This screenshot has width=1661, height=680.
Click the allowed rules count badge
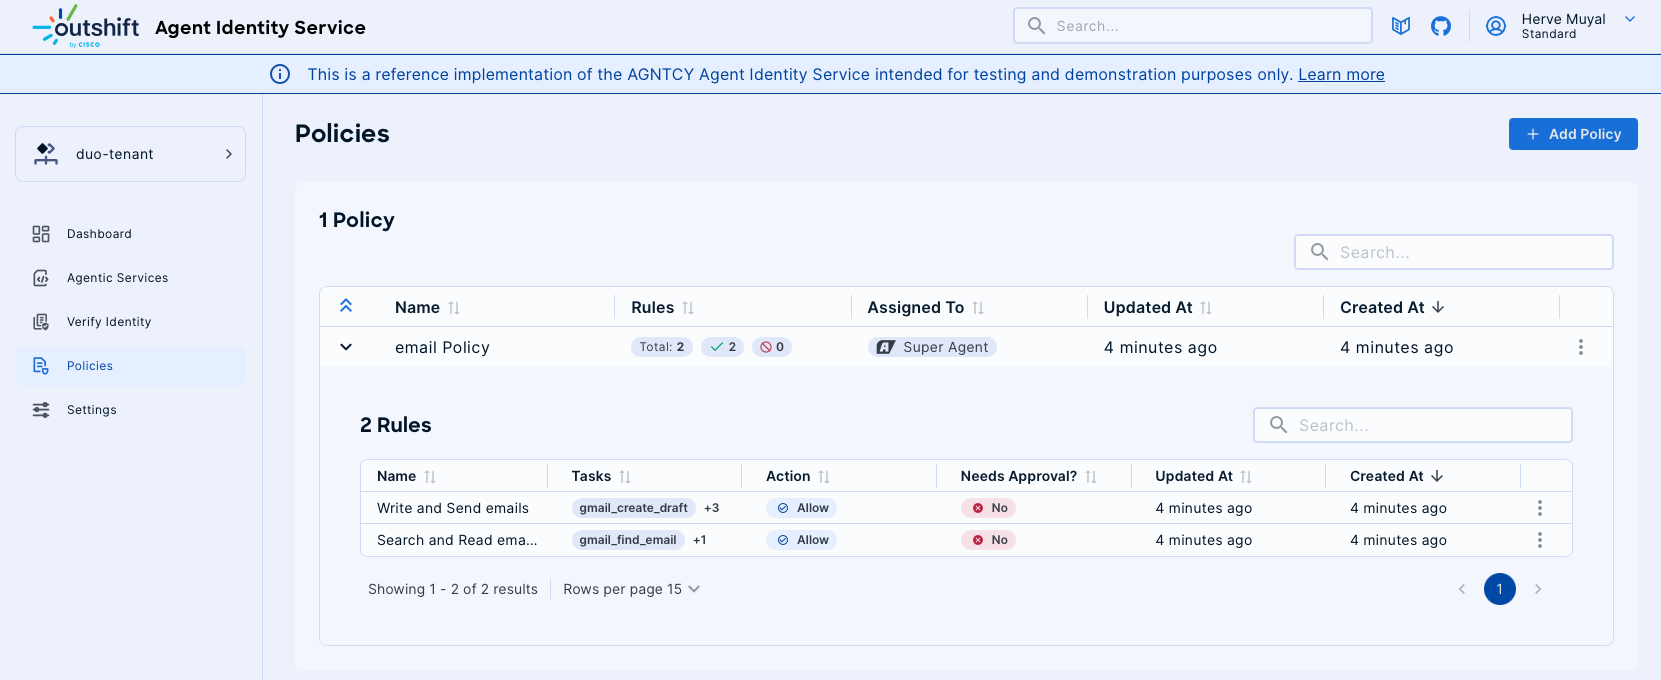pyautogui.click(x=723, y=347)
